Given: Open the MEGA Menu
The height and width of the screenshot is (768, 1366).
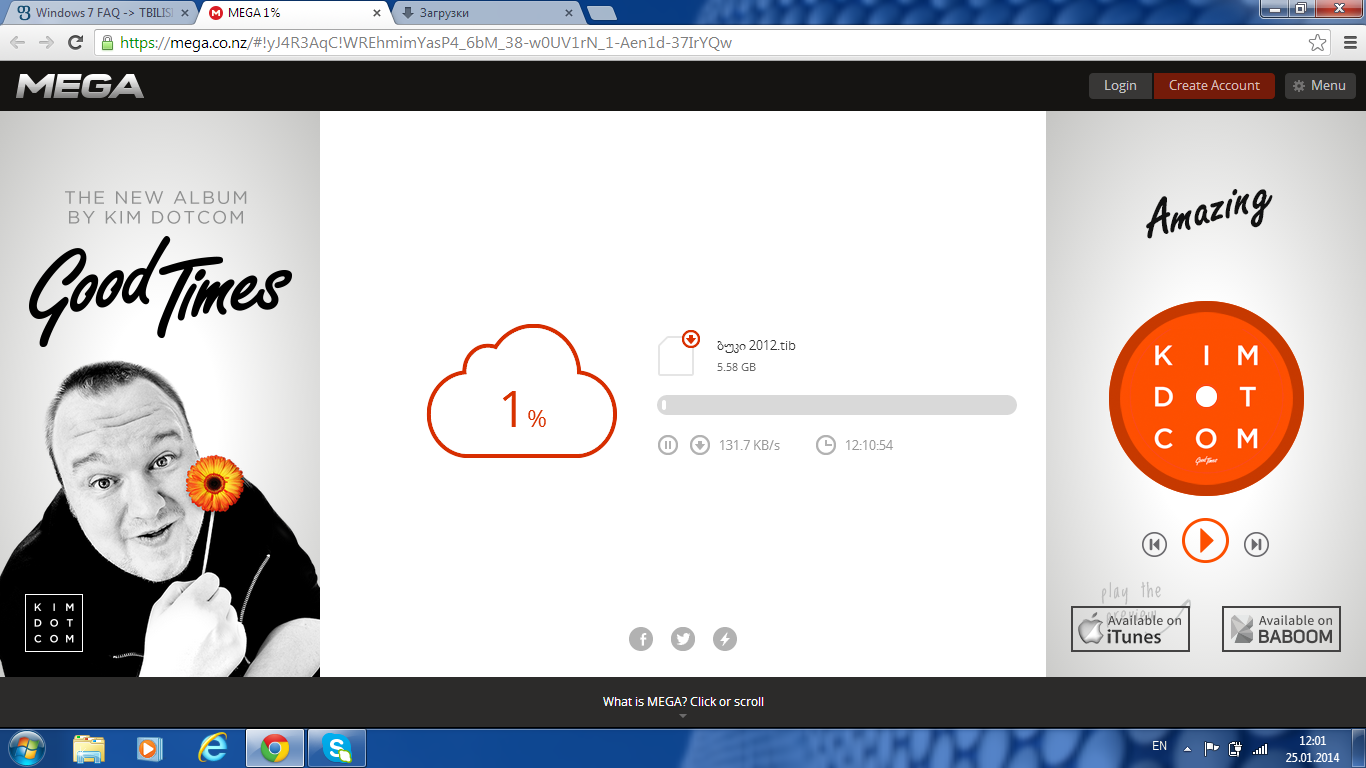Looking at the screenshot, I should pyautogui.click(x=1320, y=86).
